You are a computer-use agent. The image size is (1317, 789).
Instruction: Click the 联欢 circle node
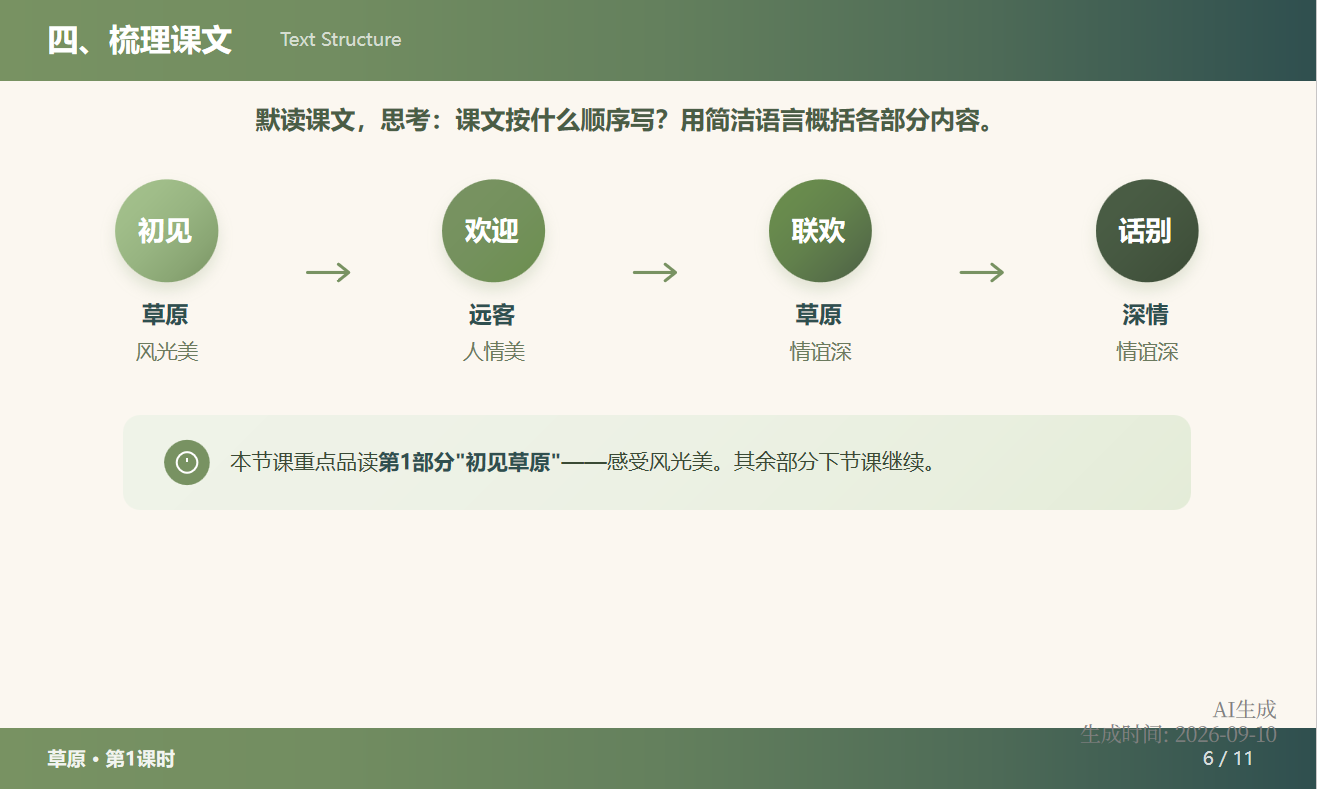point(820,231)
